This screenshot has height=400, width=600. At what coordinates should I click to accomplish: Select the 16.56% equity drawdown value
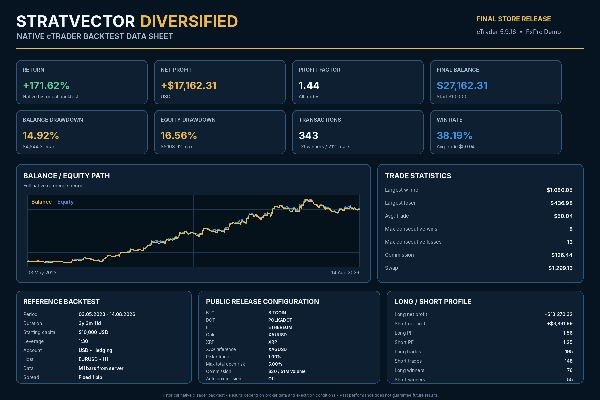point(179,136)
